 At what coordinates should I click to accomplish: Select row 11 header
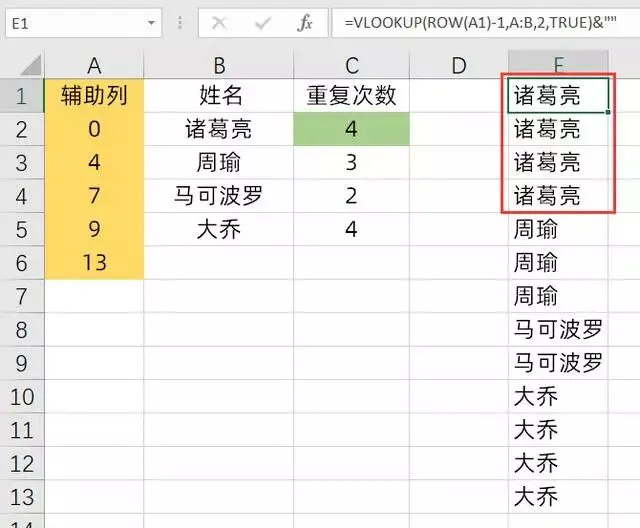coord(22,430)
